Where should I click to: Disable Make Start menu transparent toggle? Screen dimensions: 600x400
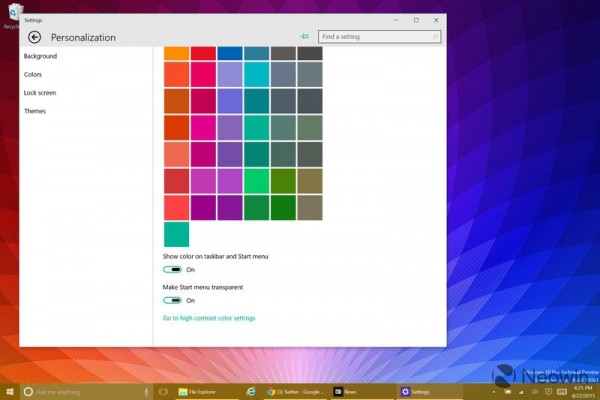[x=172, y=300]
